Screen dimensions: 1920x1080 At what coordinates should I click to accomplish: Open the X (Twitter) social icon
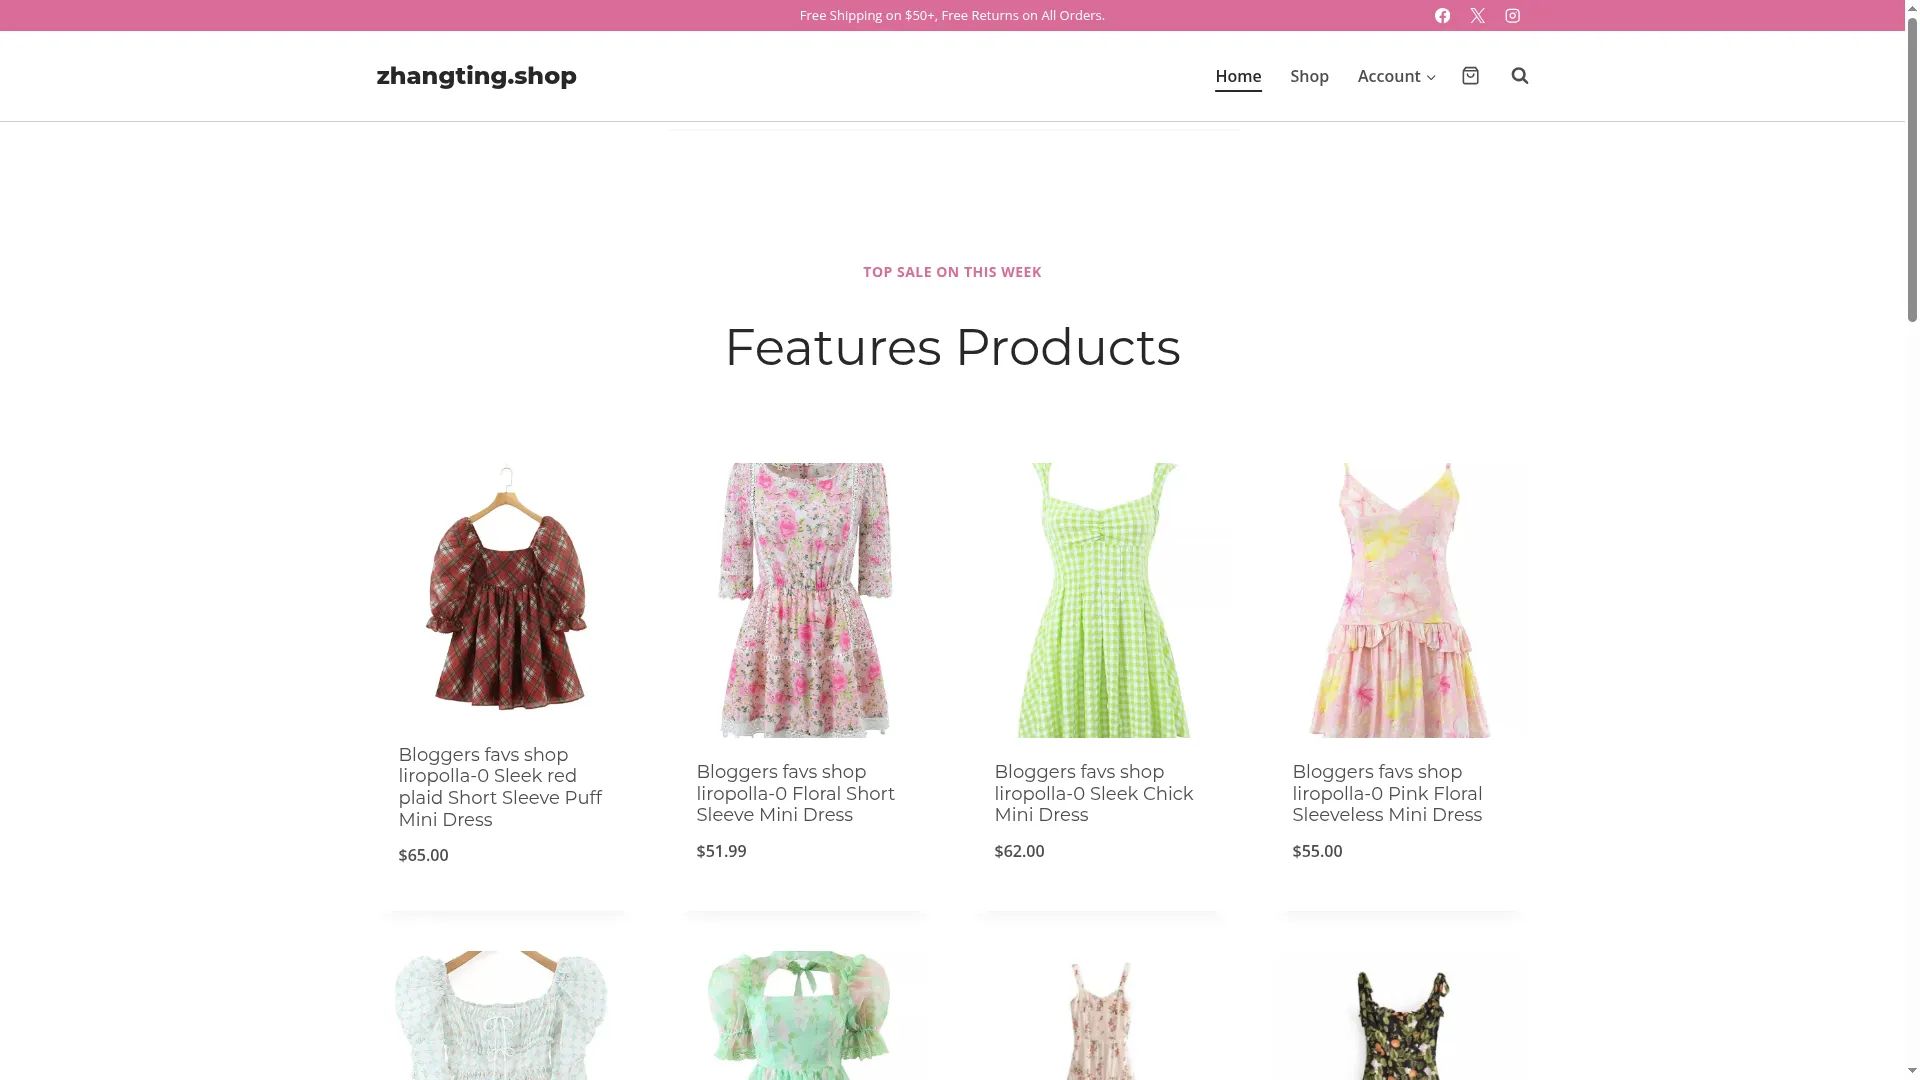(1477, 15)
